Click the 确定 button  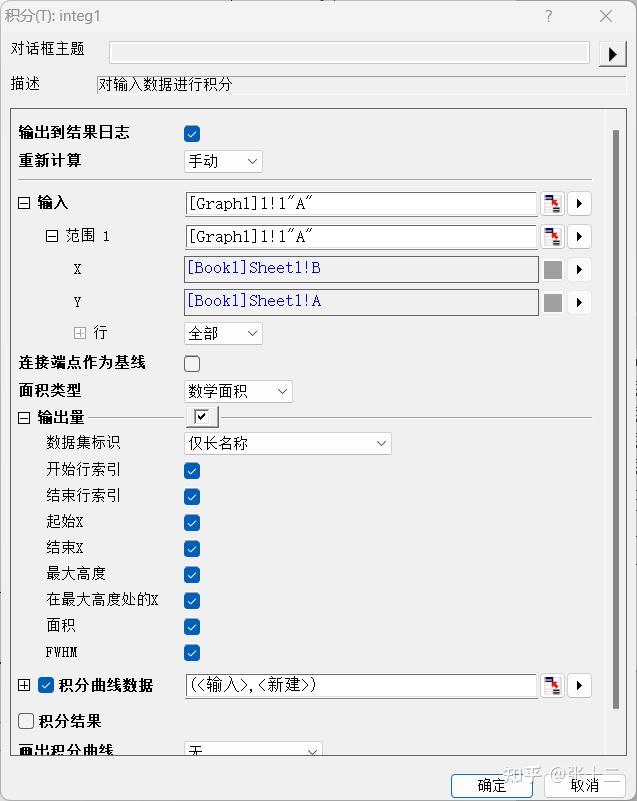(491, 786)
